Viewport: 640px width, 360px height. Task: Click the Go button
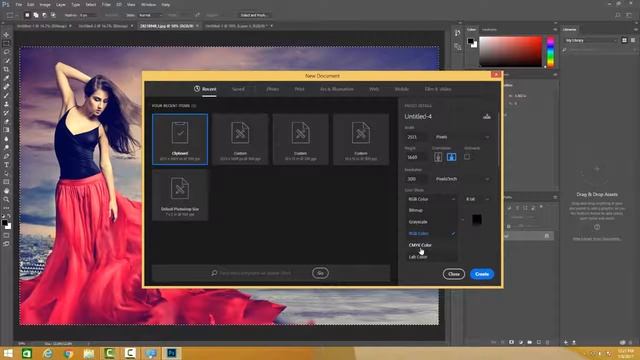tap(320, 273)
